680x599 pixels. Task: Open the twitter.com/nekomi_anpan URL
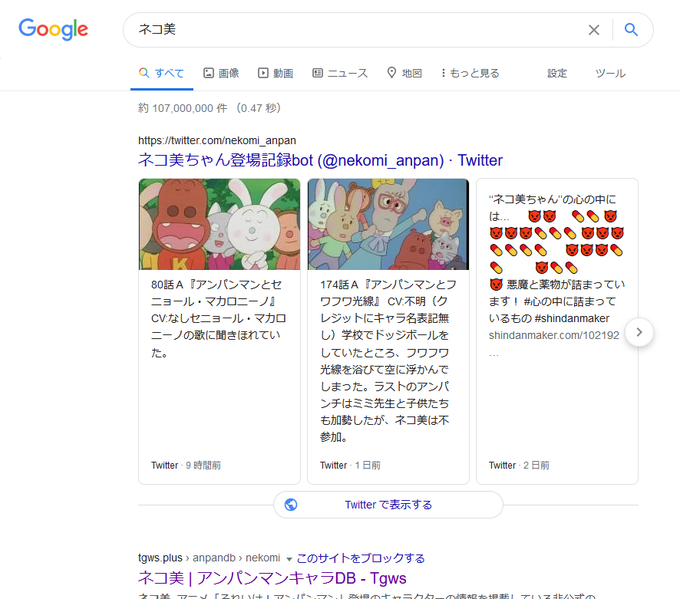coord(217,141)
